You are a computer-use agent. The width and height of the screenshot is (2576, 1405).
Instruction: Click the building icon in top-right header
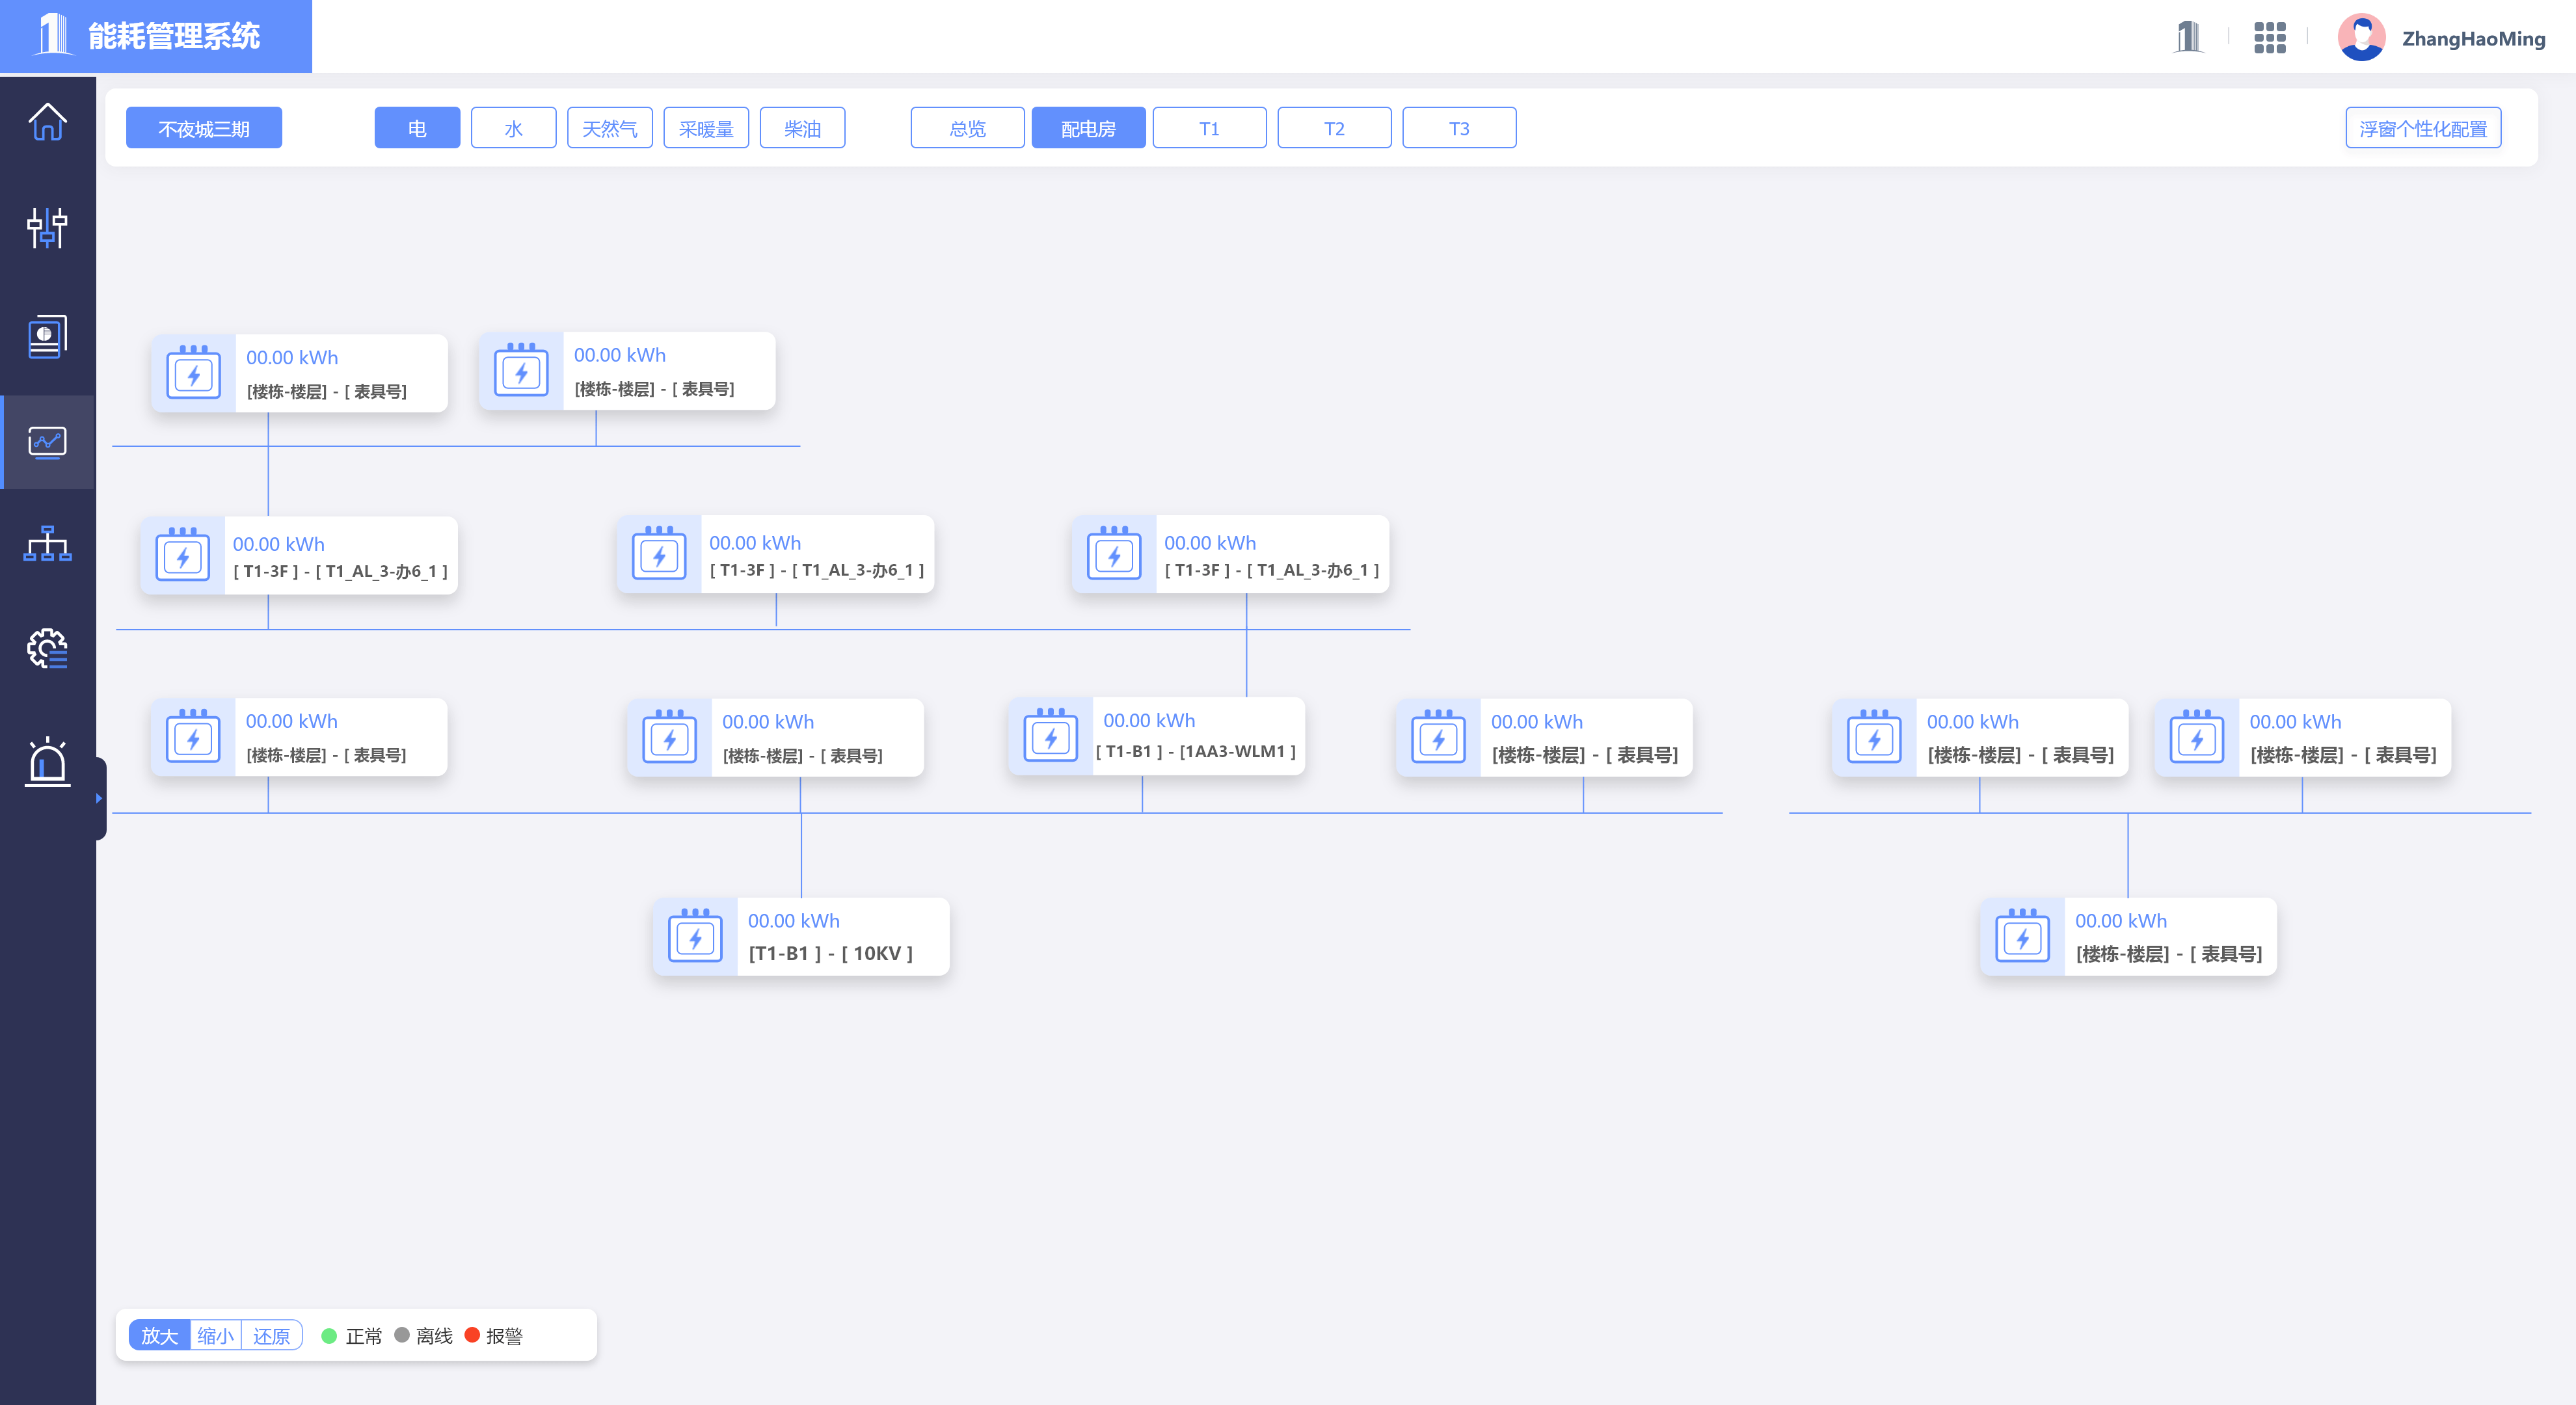[x=2189, y=37]
